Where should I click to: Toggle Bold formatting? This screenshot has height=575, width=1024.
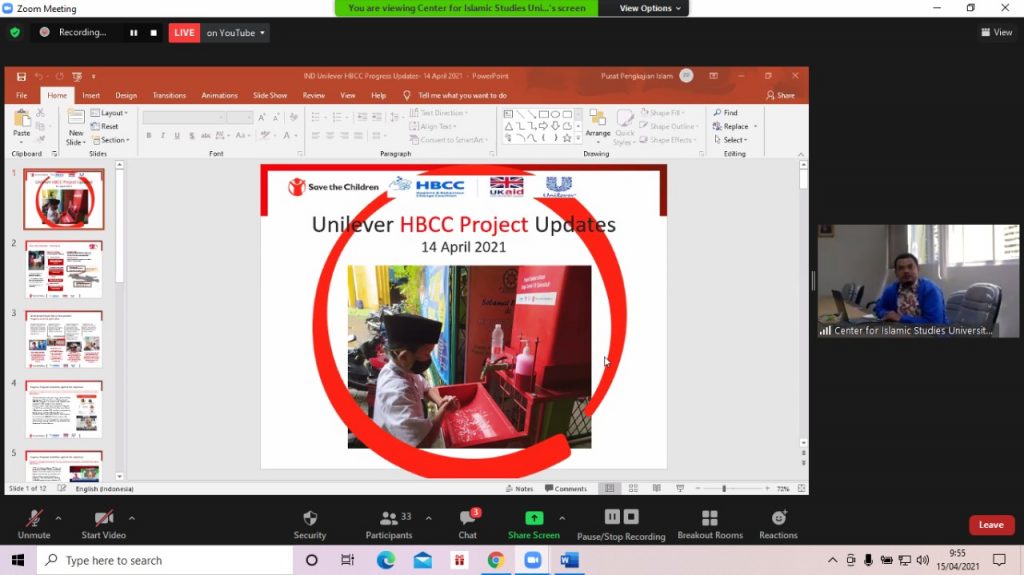pyautogui.click(x=149, y=135)
